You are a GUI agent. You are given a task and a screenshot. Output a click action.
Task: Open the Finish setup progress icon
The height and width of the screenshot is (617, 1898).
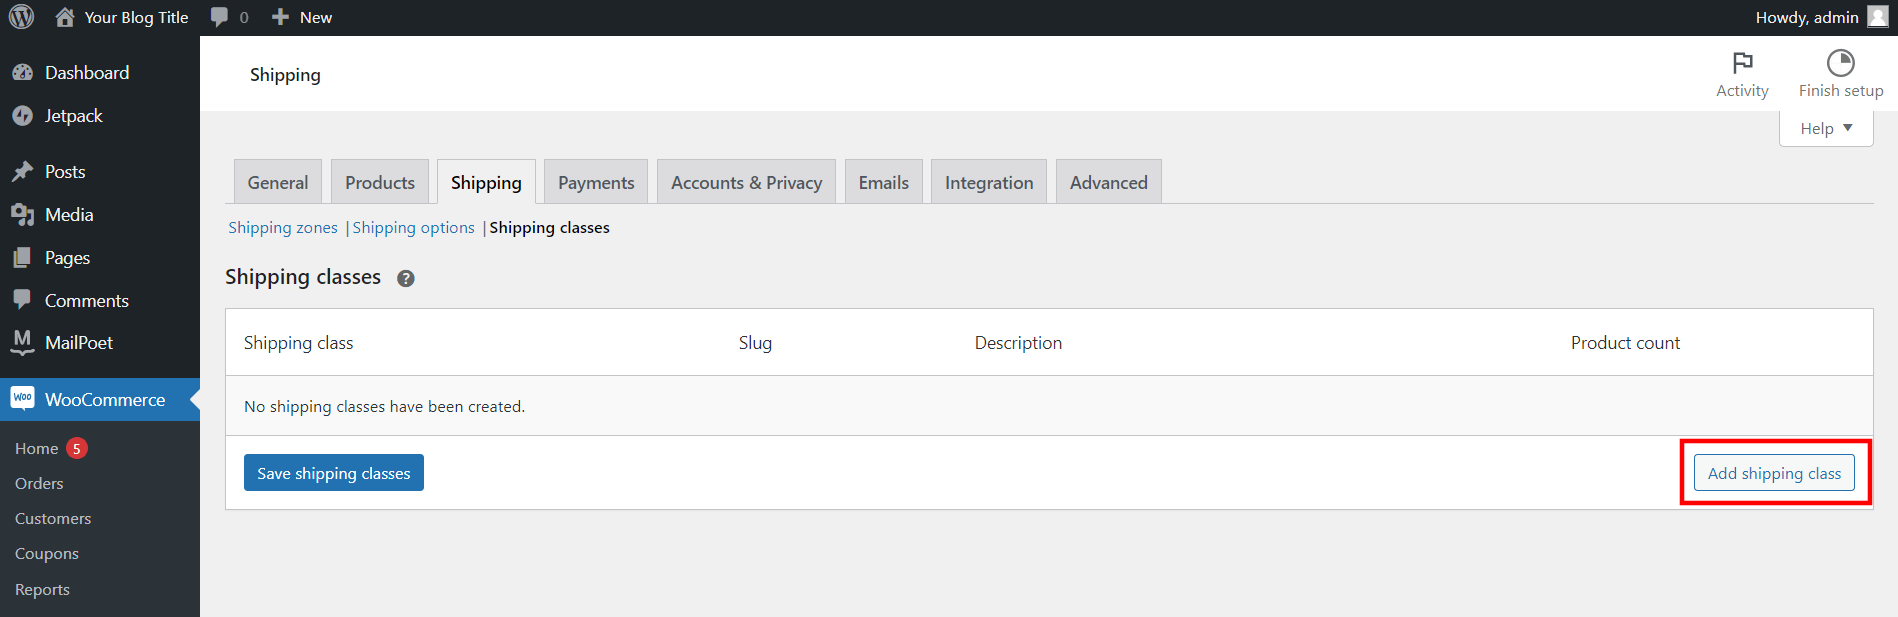point(1840,63)
